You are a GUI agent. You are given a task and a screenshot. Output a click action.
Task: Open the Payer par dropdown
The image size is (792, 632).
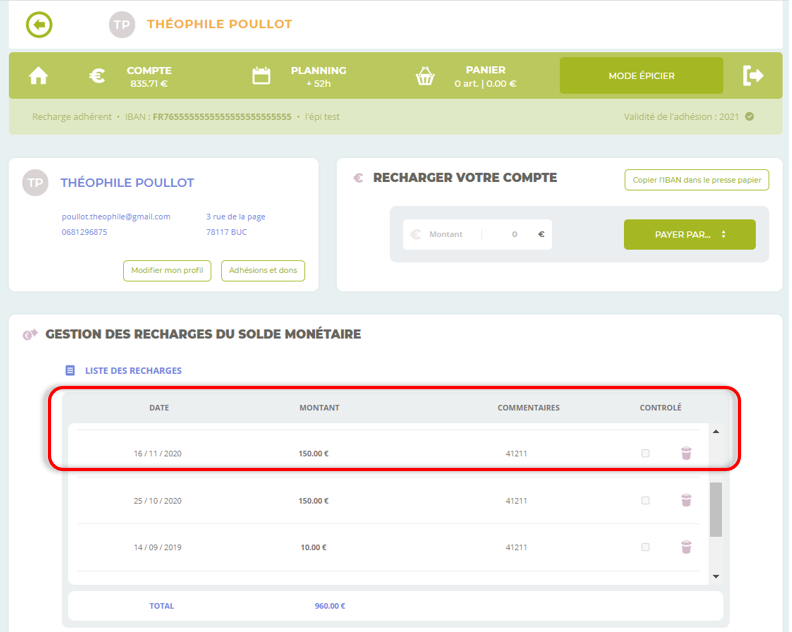pyautogui.click(x=689, y=235)
